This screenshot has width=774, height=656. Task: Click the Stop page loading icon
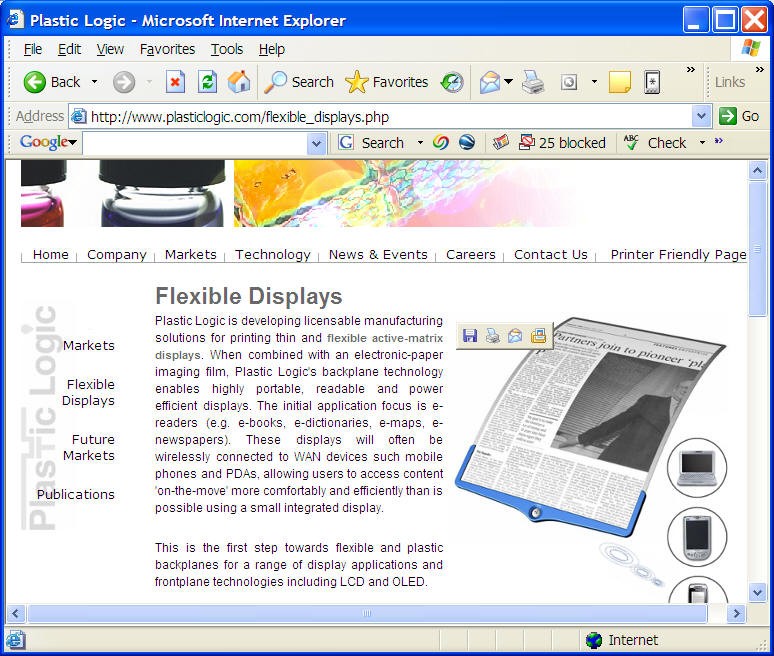175,82
